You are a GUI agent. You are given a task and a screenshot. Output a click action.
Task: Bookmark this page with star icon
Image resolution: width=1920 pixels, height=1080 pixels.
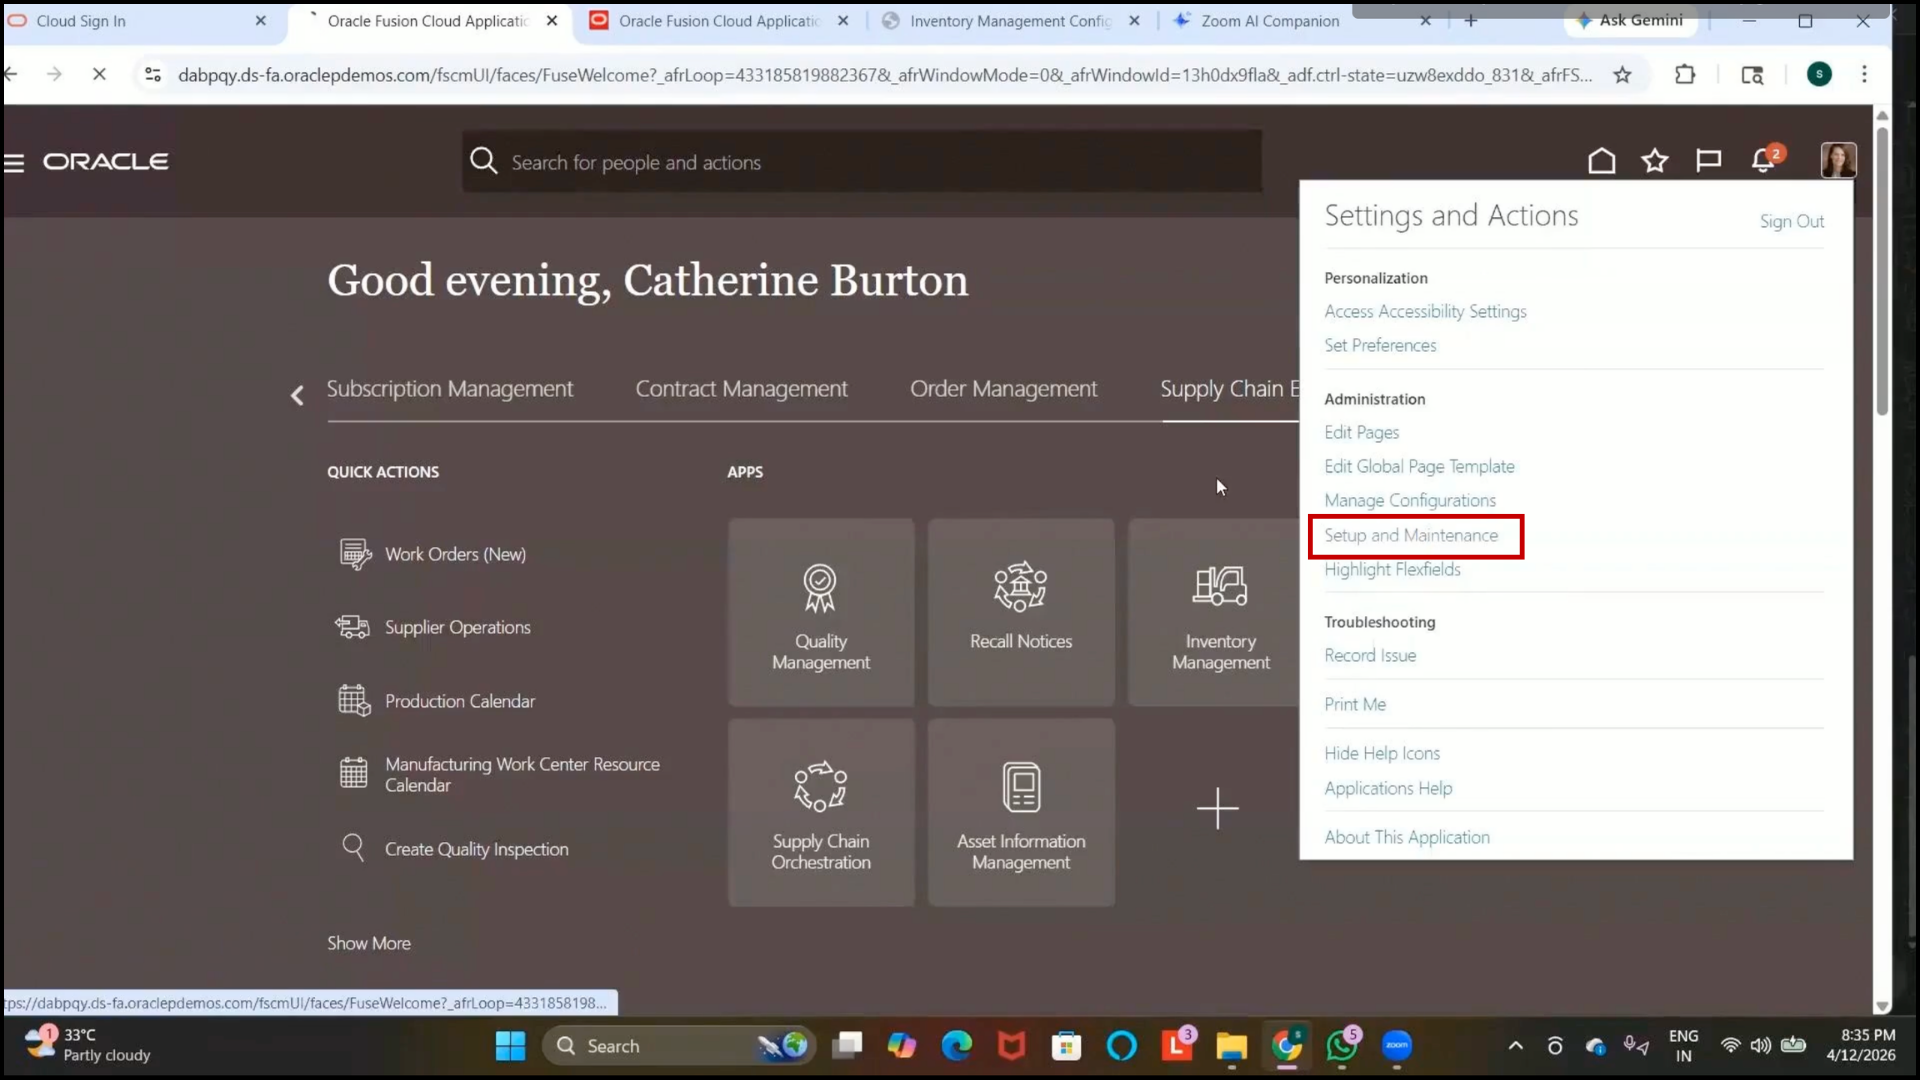click(1622, 74)
